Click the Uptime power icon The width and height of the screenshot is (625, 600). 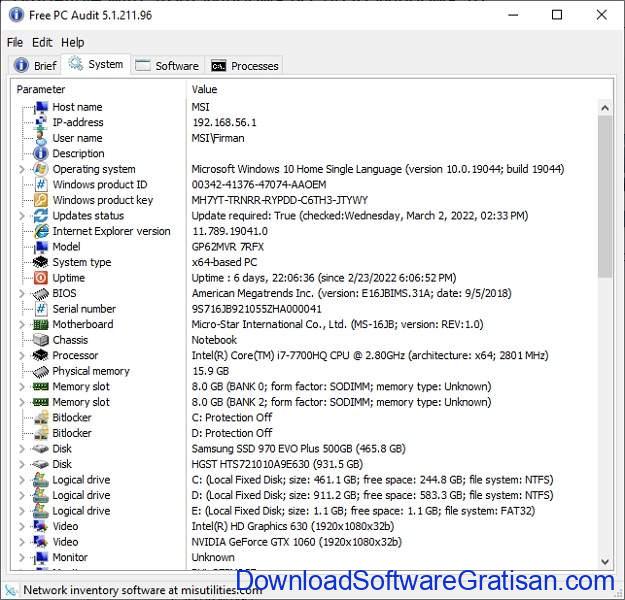(x=41, y=278)
